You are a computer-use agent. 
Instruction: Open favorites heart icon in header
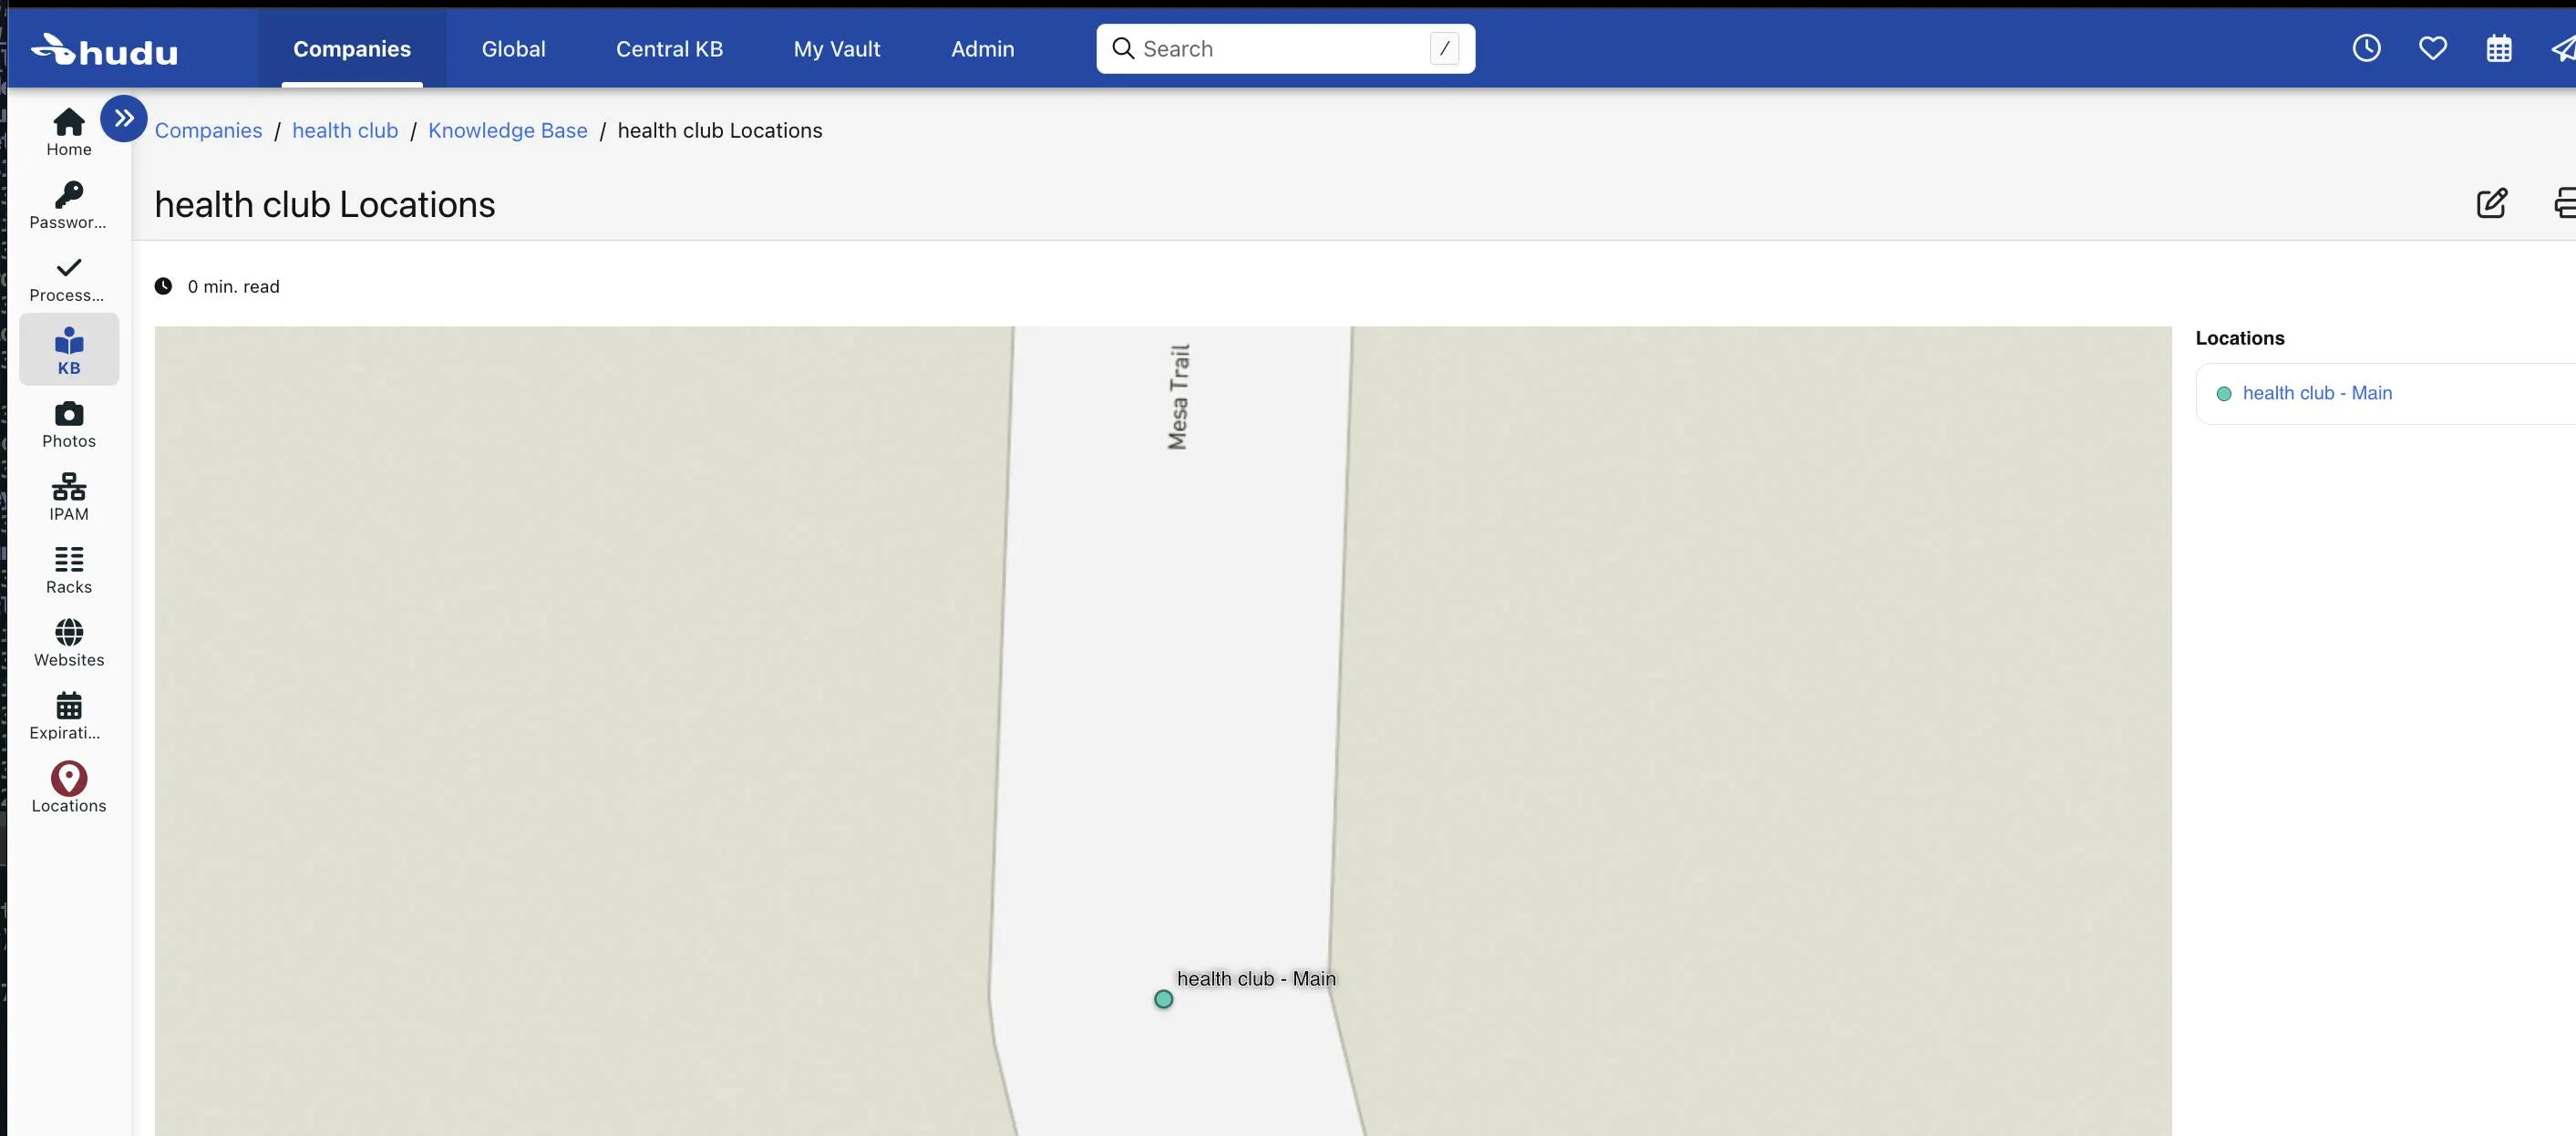[2432, 48]
